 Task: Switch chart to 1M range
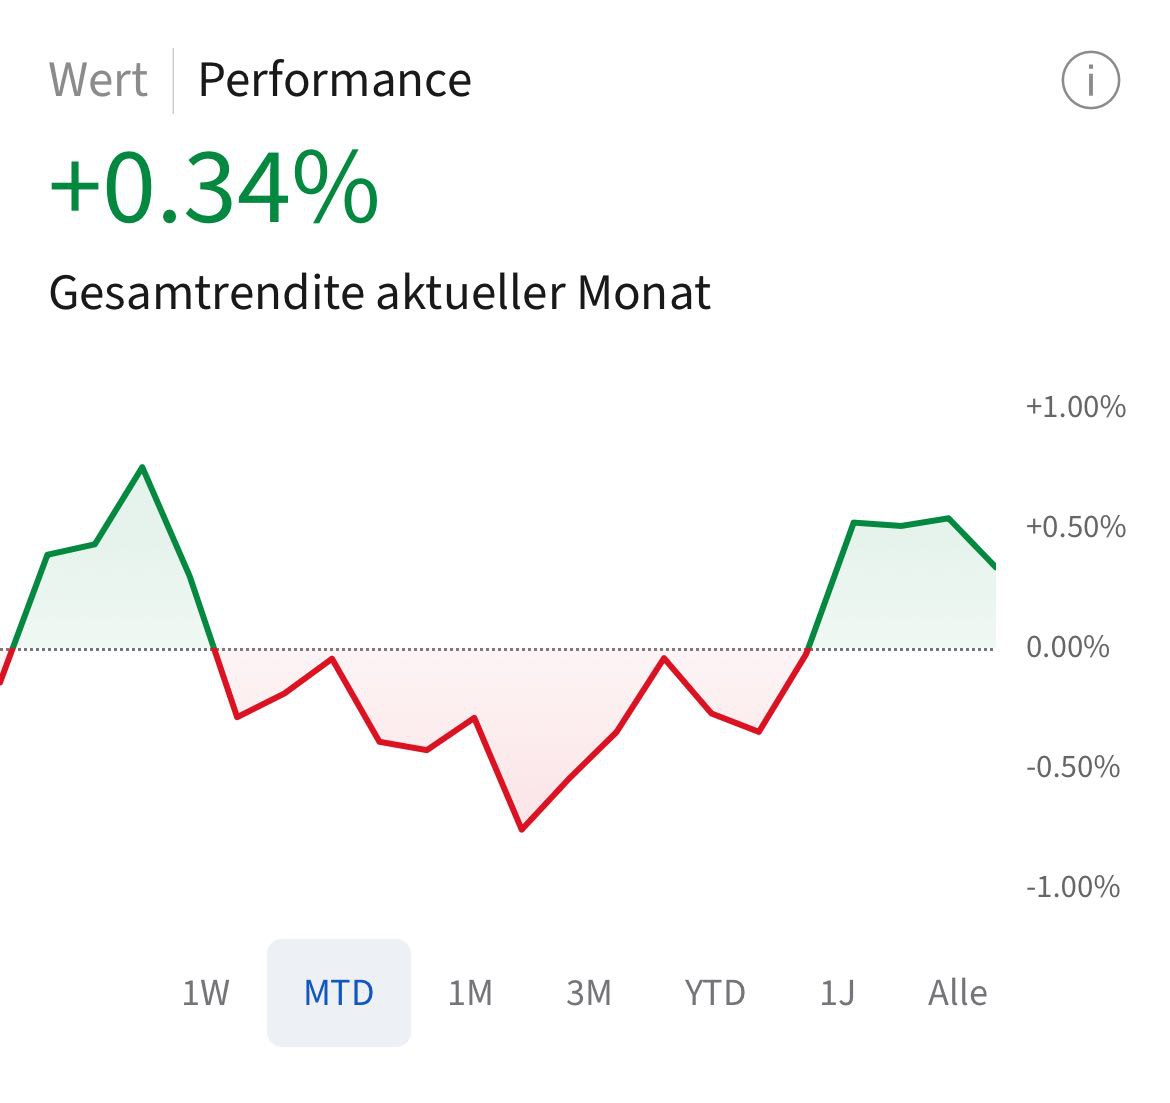[x=470, y=993]
